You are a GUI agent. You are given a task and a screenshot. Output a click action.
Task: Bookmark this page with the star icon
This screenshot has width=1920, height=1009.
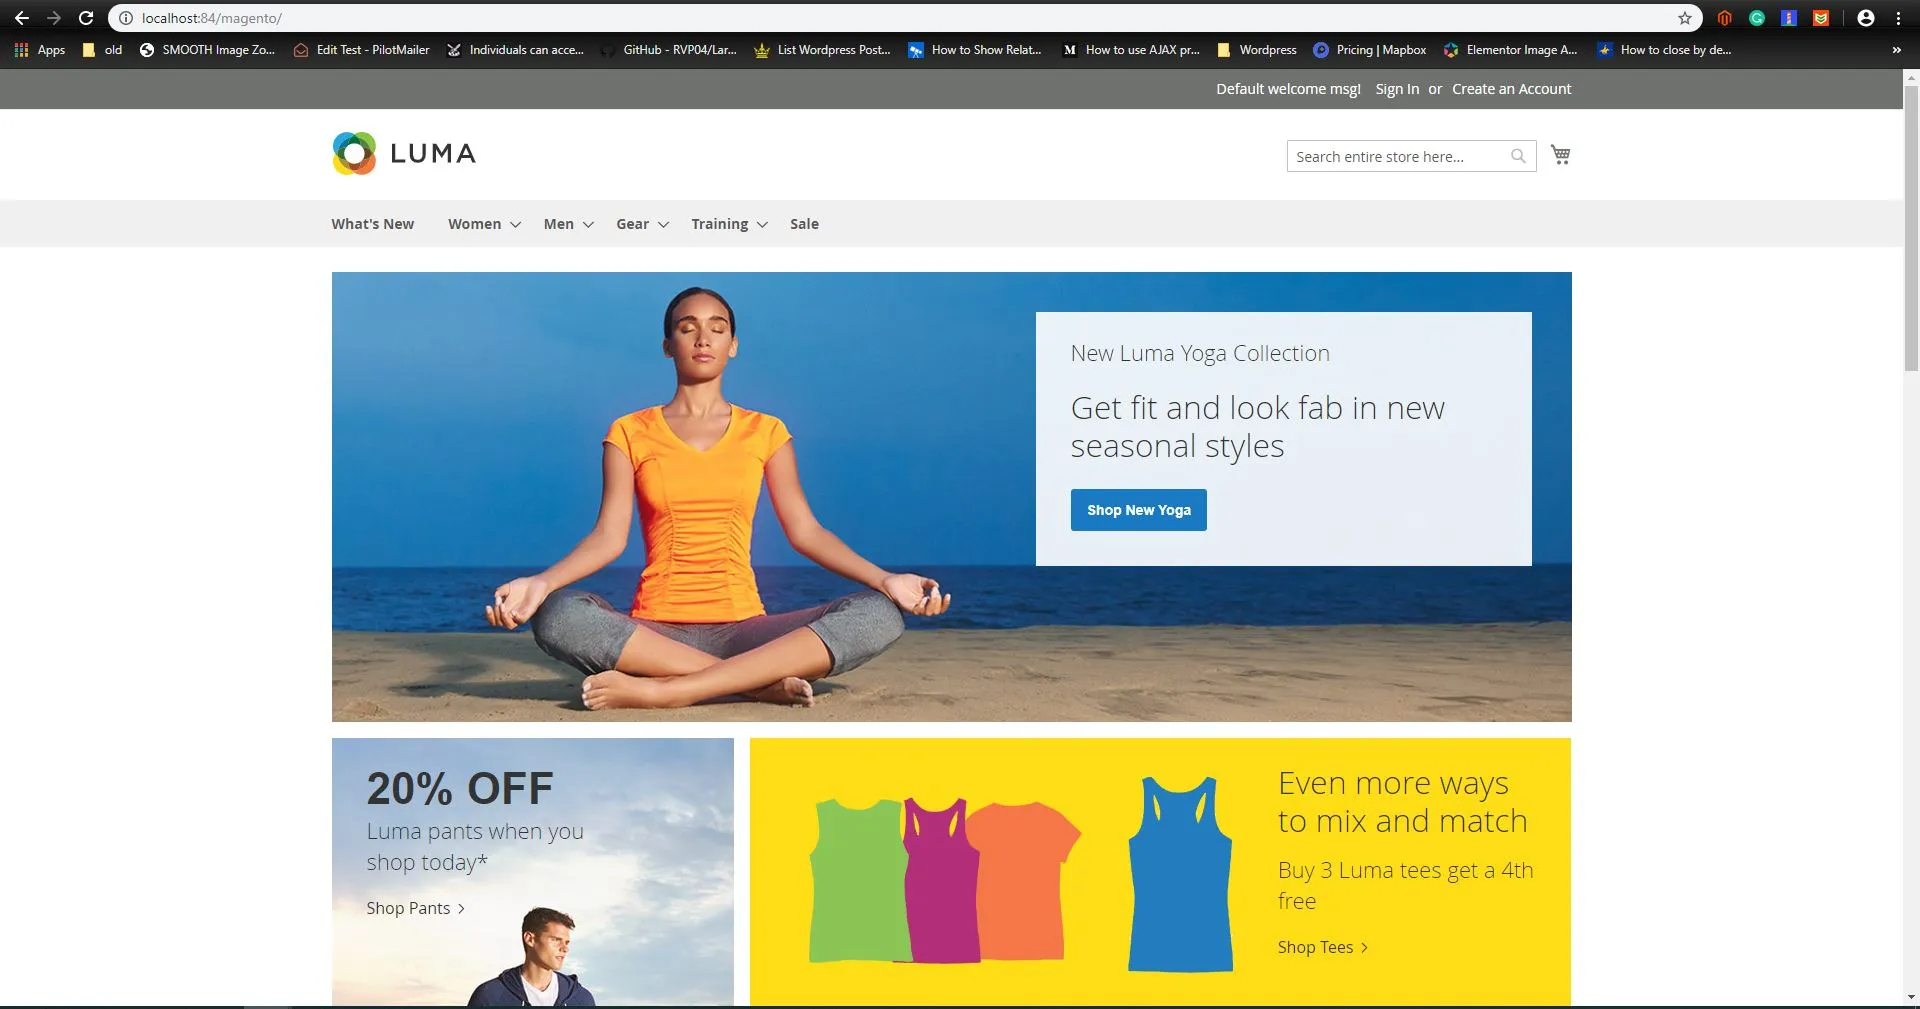[1685, 18]
